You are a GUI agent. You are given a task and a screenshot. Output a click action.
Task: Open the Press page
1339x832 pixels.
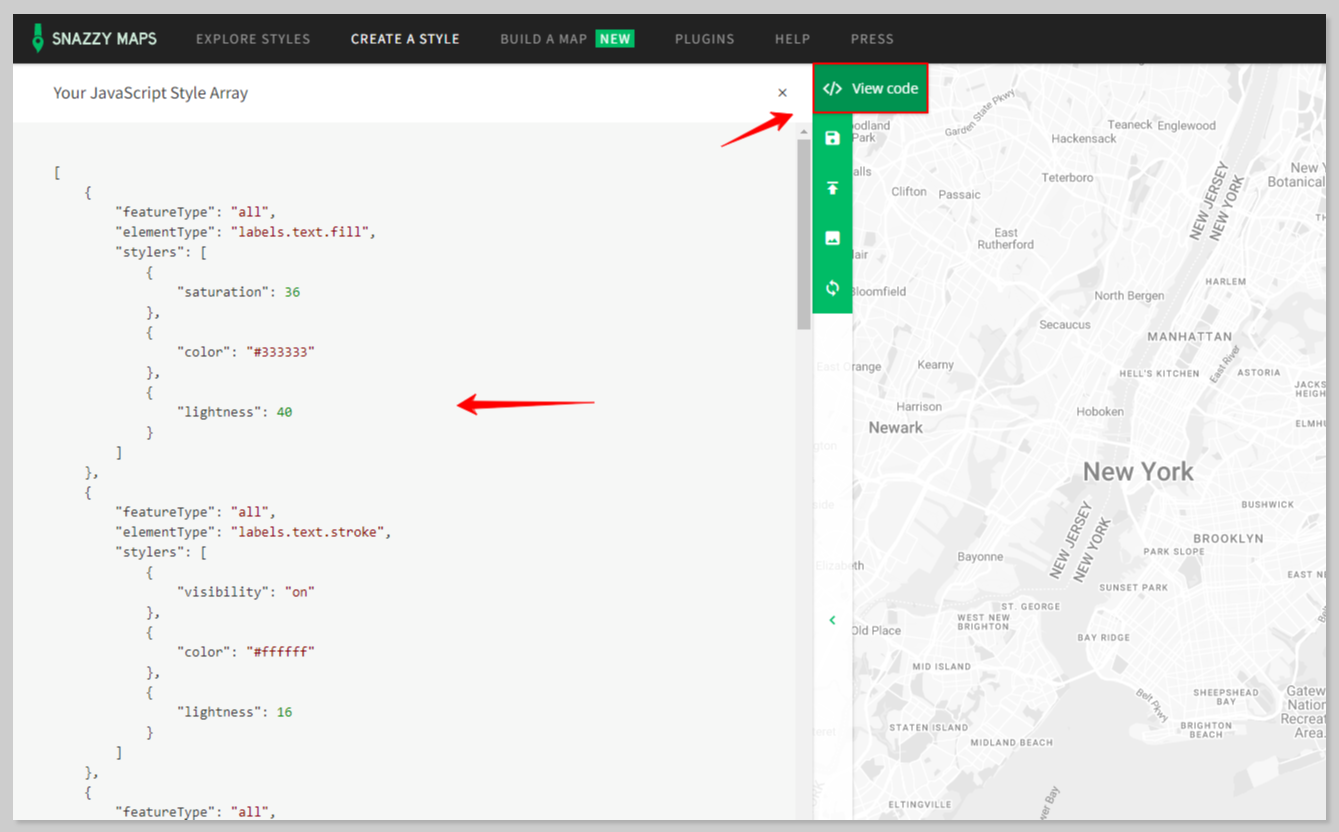click(x=872, y=39)
